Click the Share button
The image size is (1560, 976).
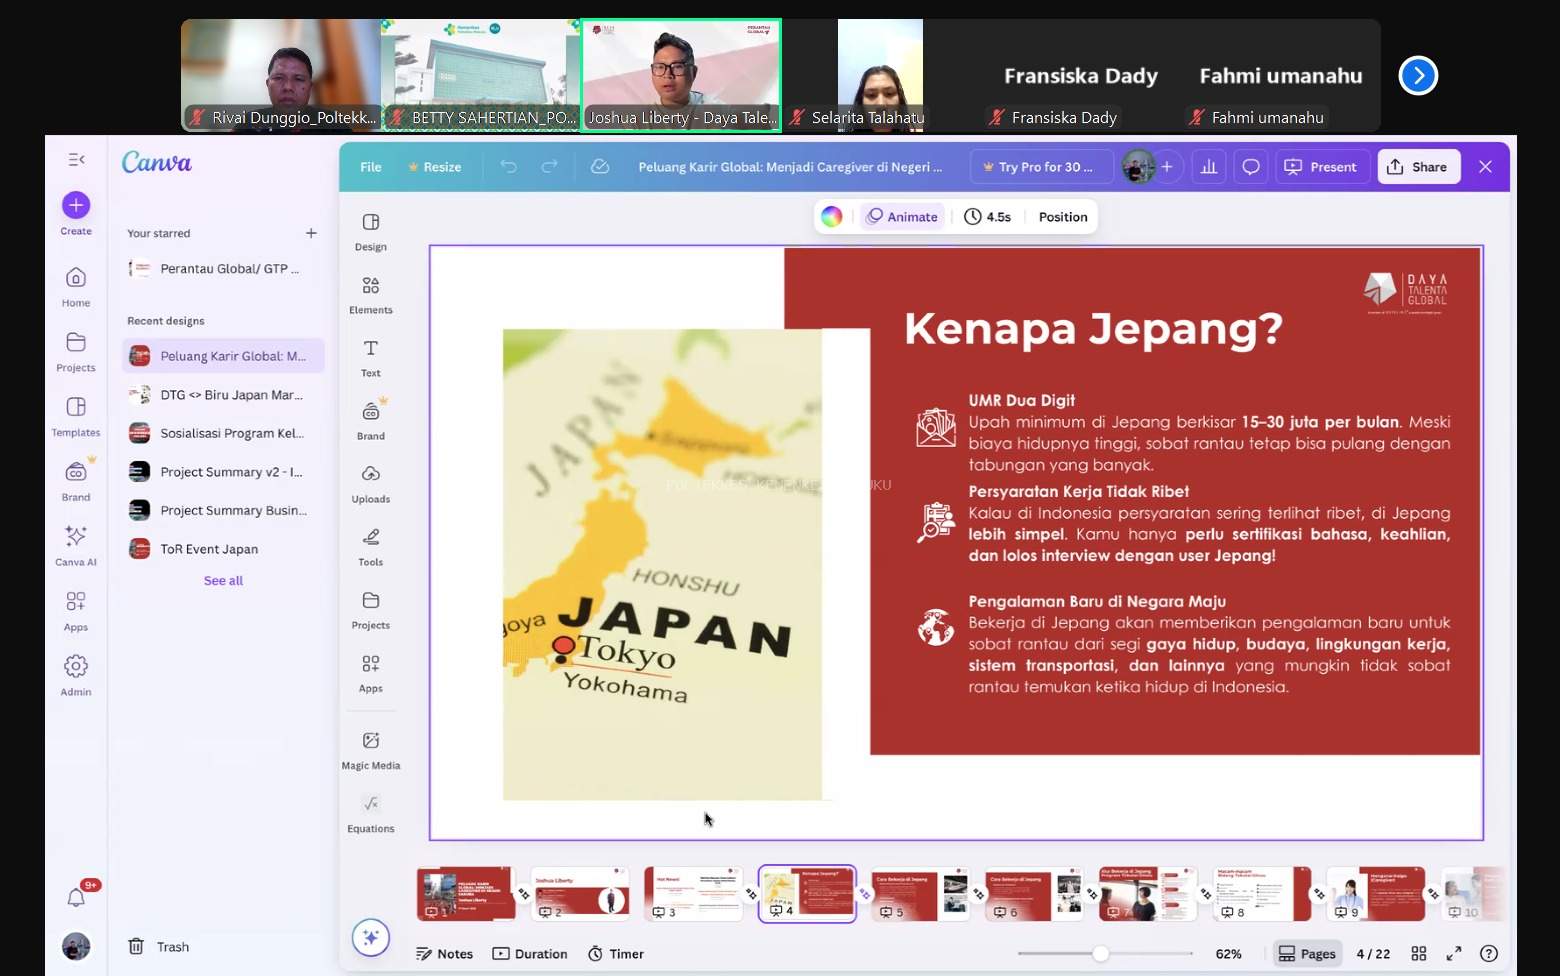click(1418, 166)
